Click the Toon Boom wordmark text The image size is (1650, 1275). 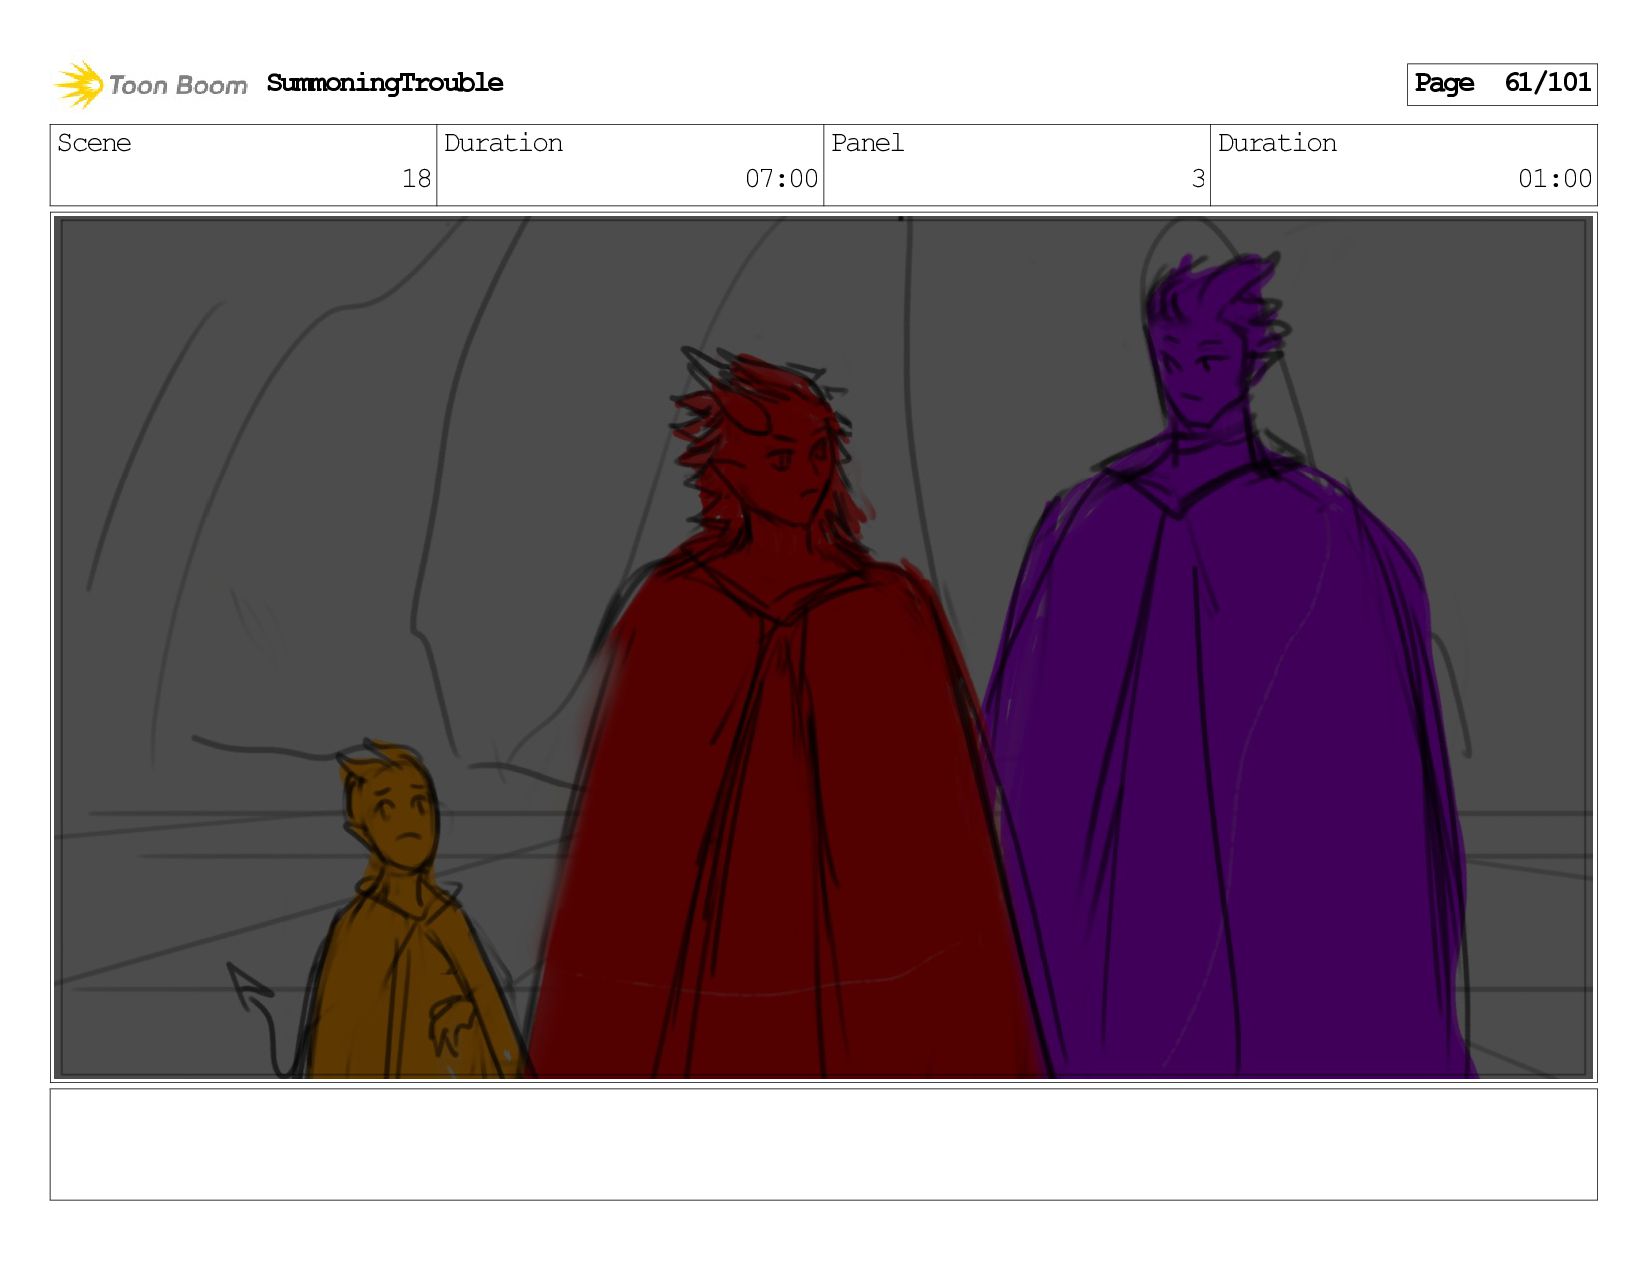[x=178, y=86]
